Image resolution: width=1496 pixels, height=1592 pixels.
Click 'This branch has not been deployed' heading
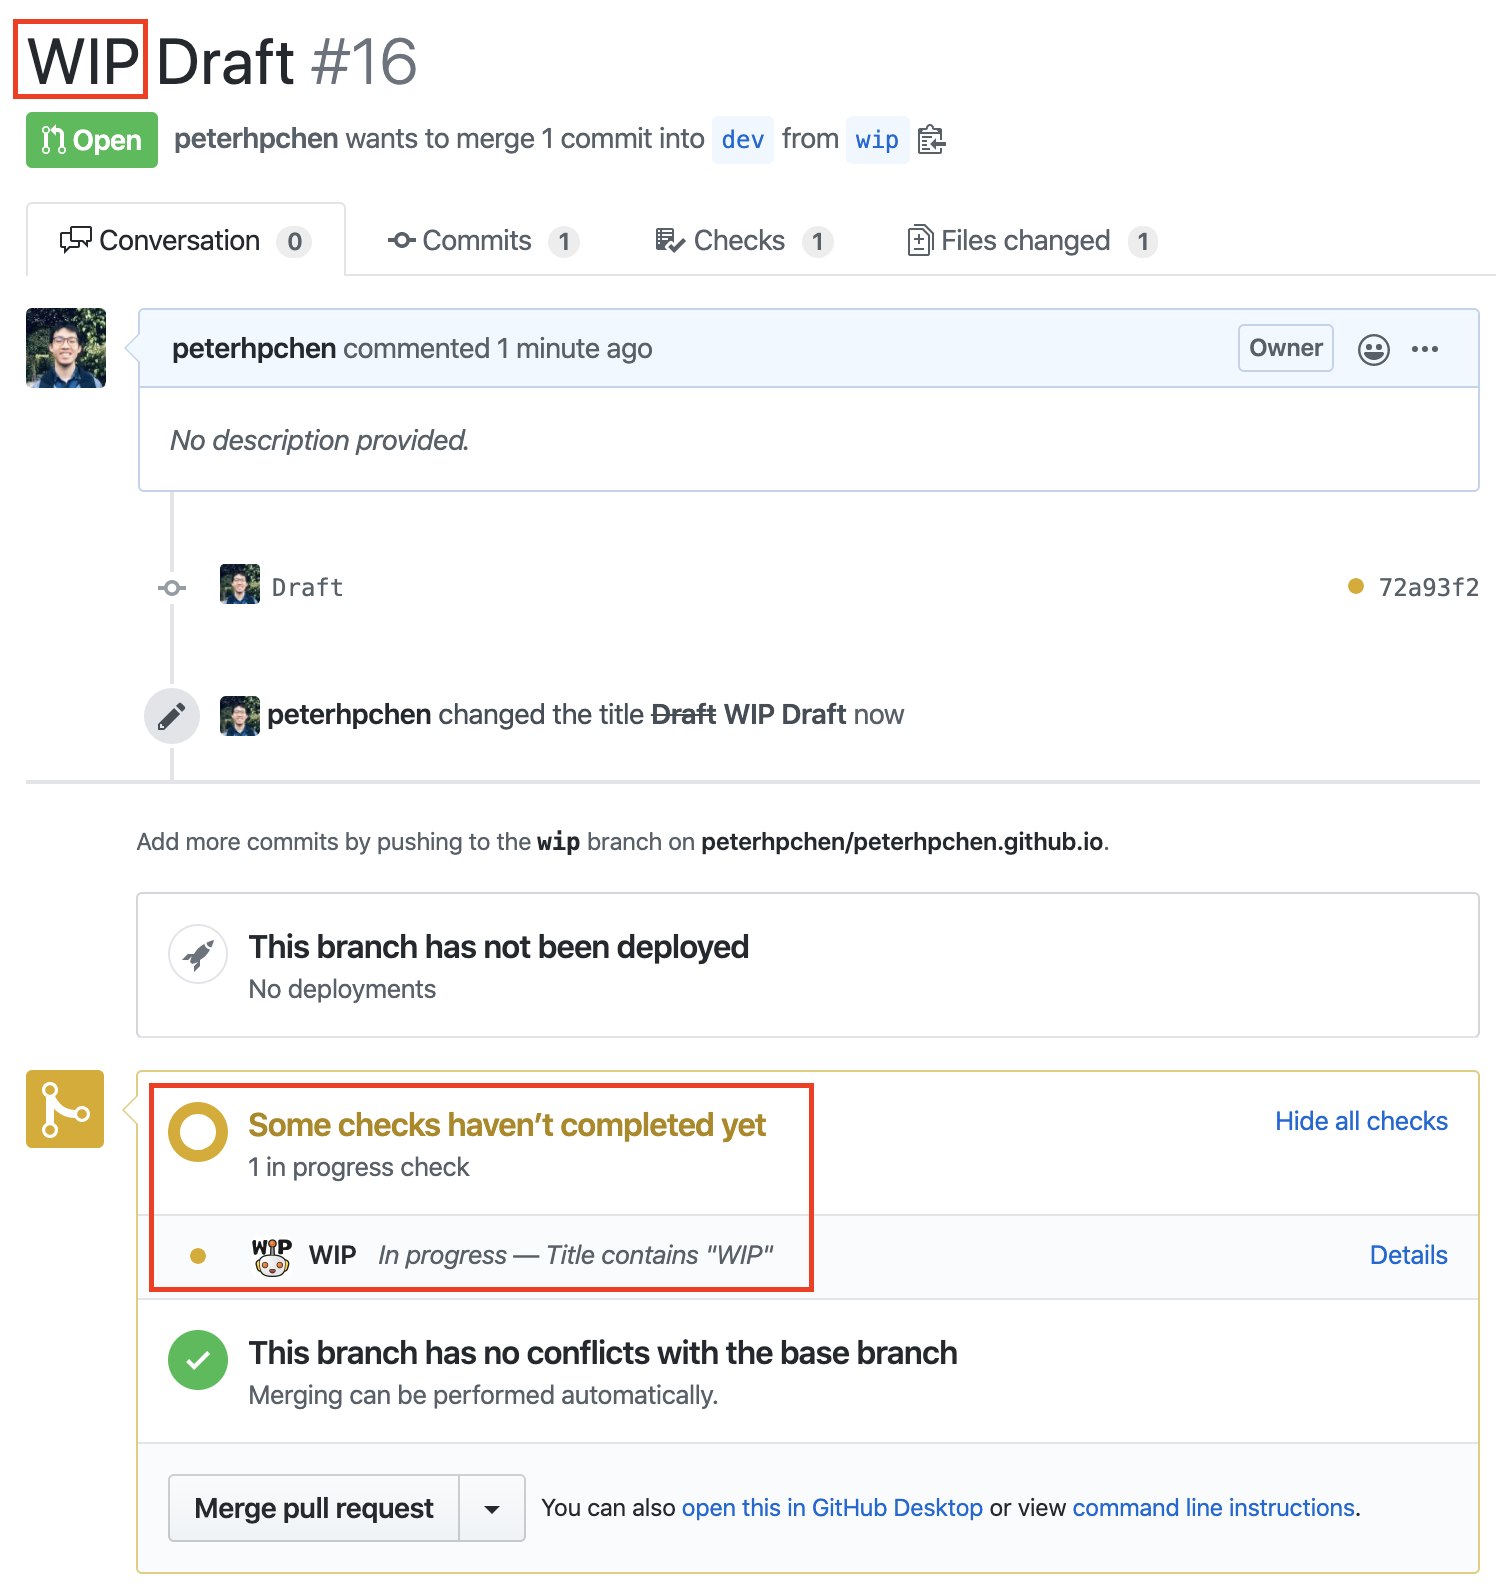click(498, 947)
